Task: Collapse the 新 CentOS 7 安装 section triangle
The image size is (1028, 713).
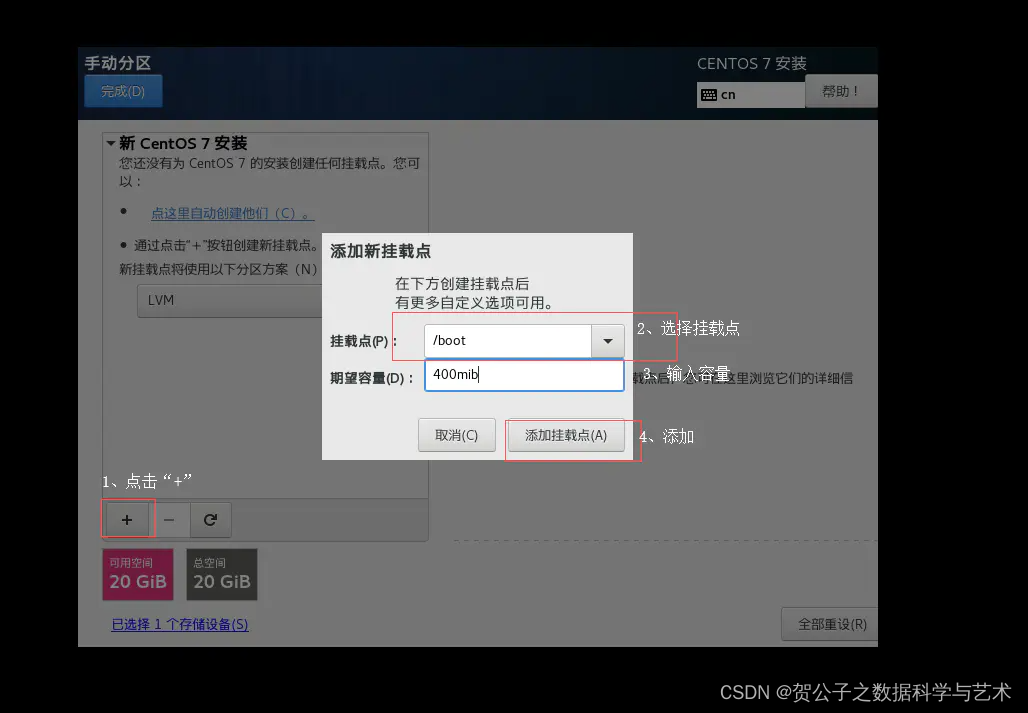Action: pyautogui.click(x=111, y=144)
